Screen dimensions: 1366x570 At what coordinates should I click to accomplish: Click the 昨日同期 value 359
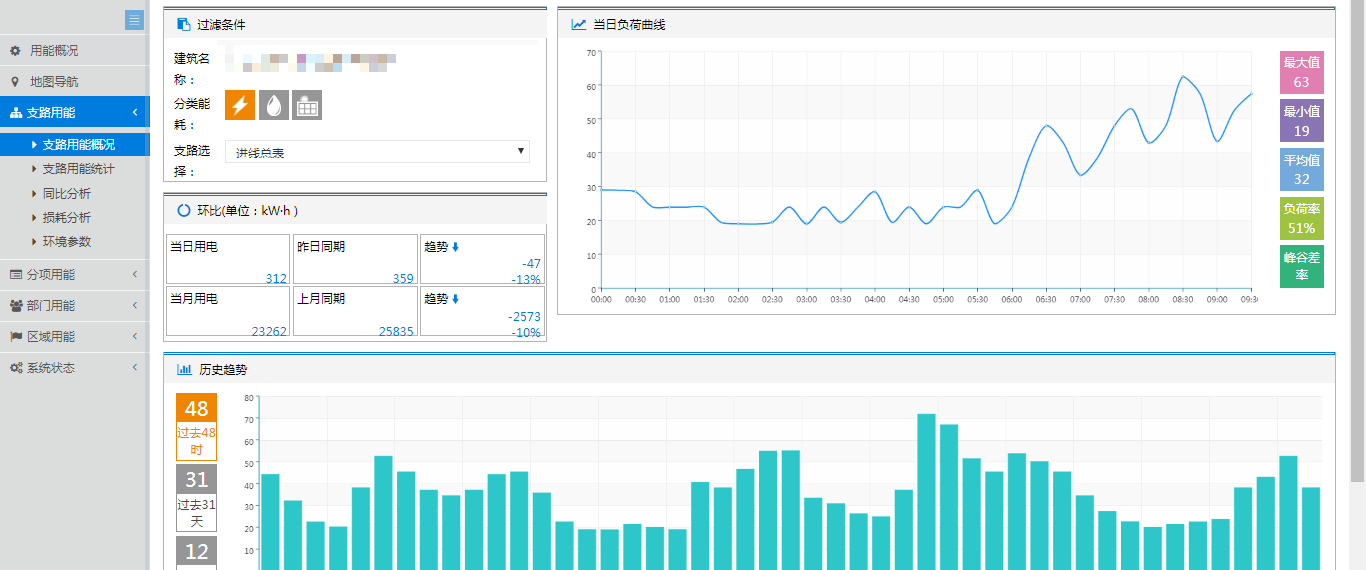point(403,279)
